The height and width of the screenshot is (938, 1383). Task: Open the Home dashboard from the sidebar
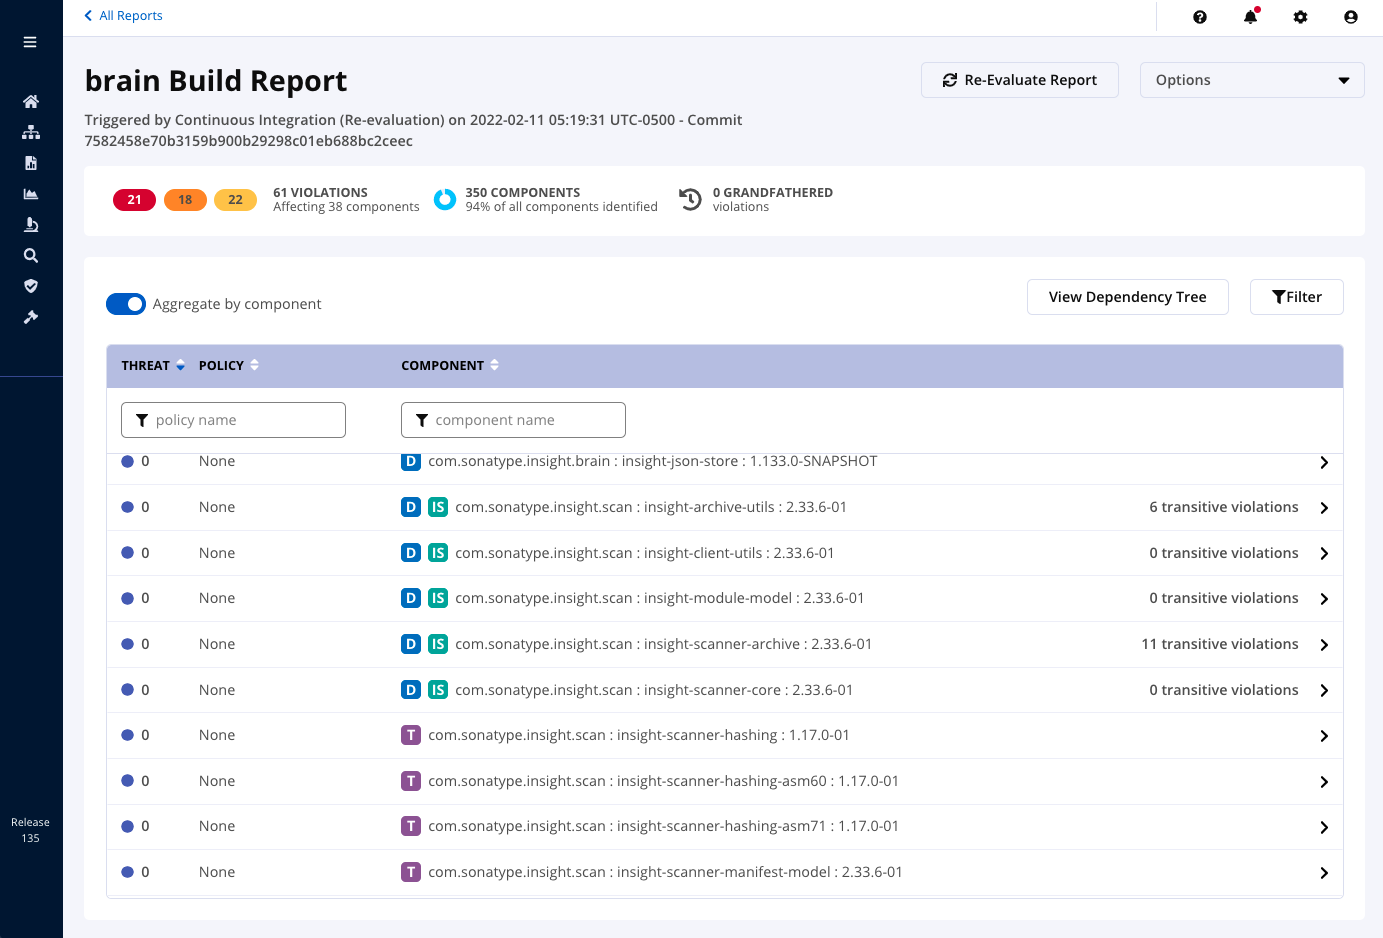pyautogui.click(x=30, y=101)
